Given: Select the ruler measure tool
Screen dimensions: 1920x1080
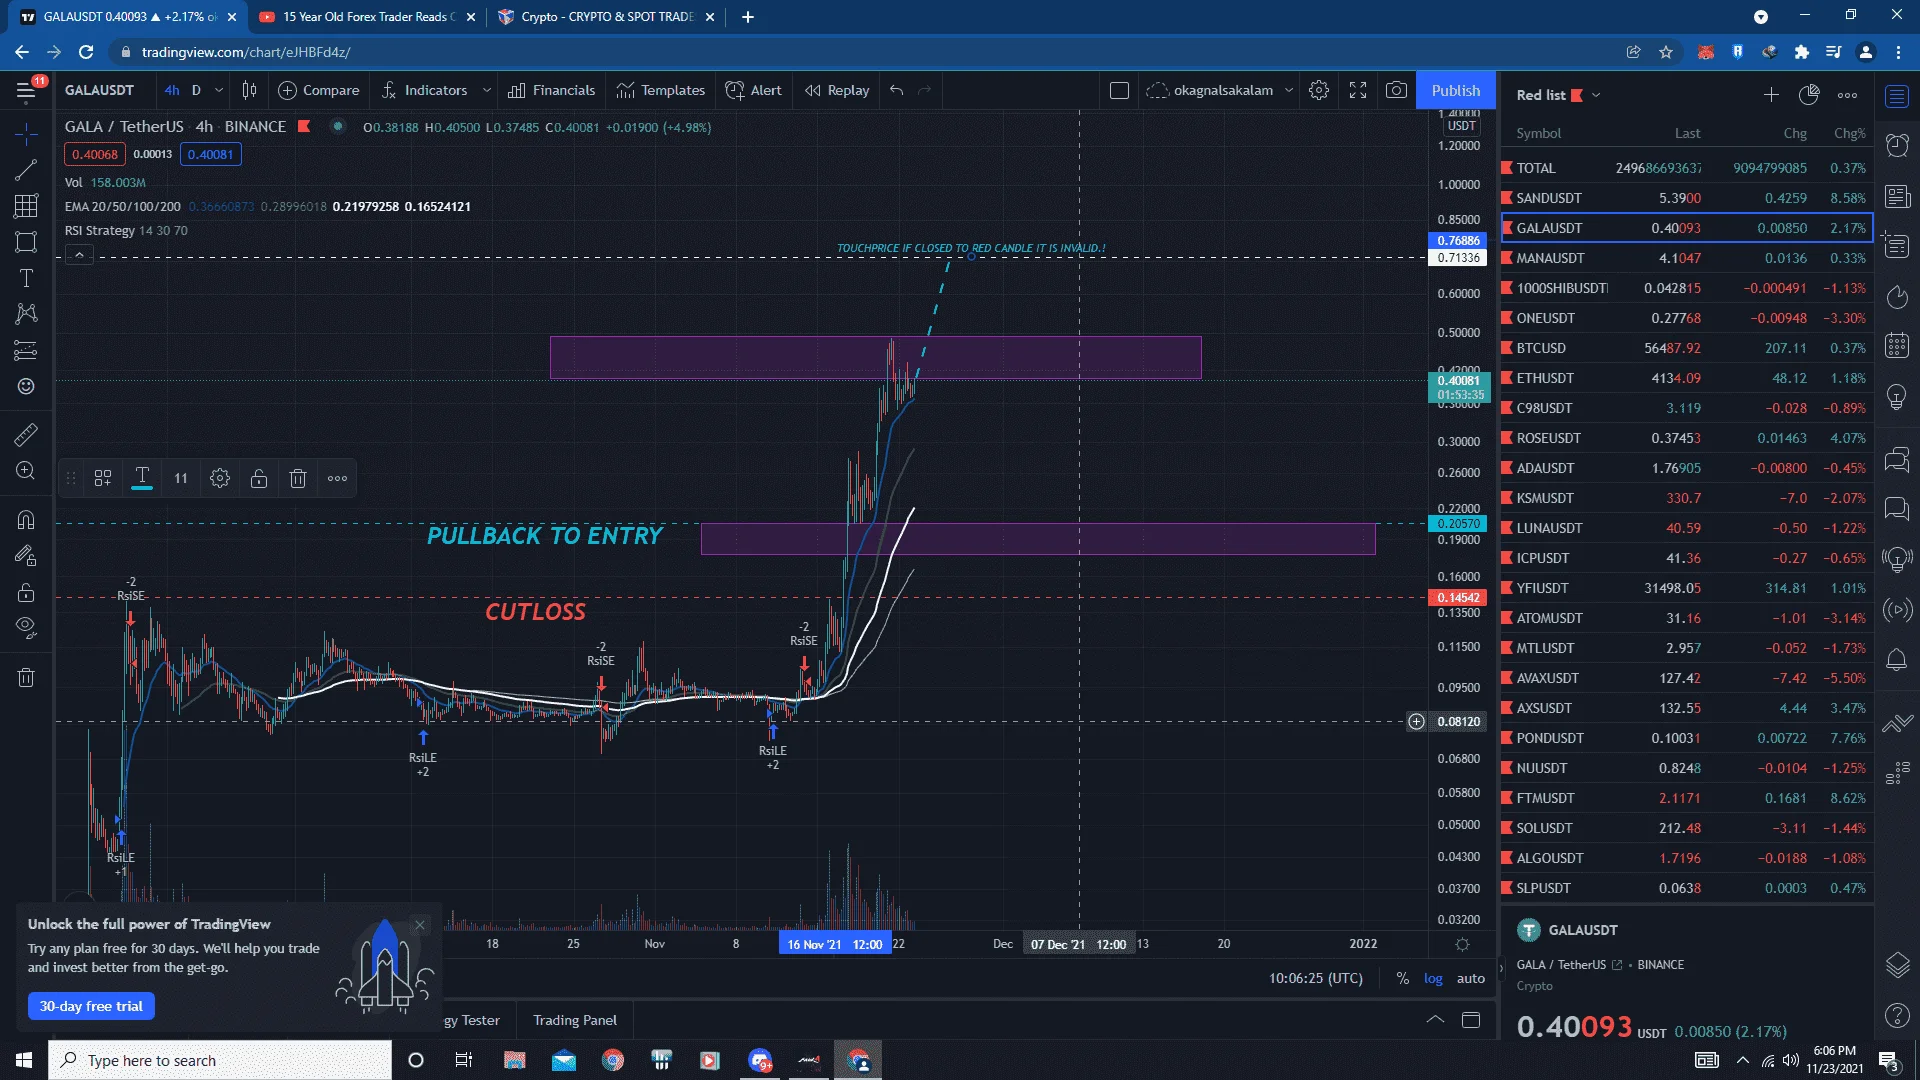Looking at the screenshot, I should (26, 434).
